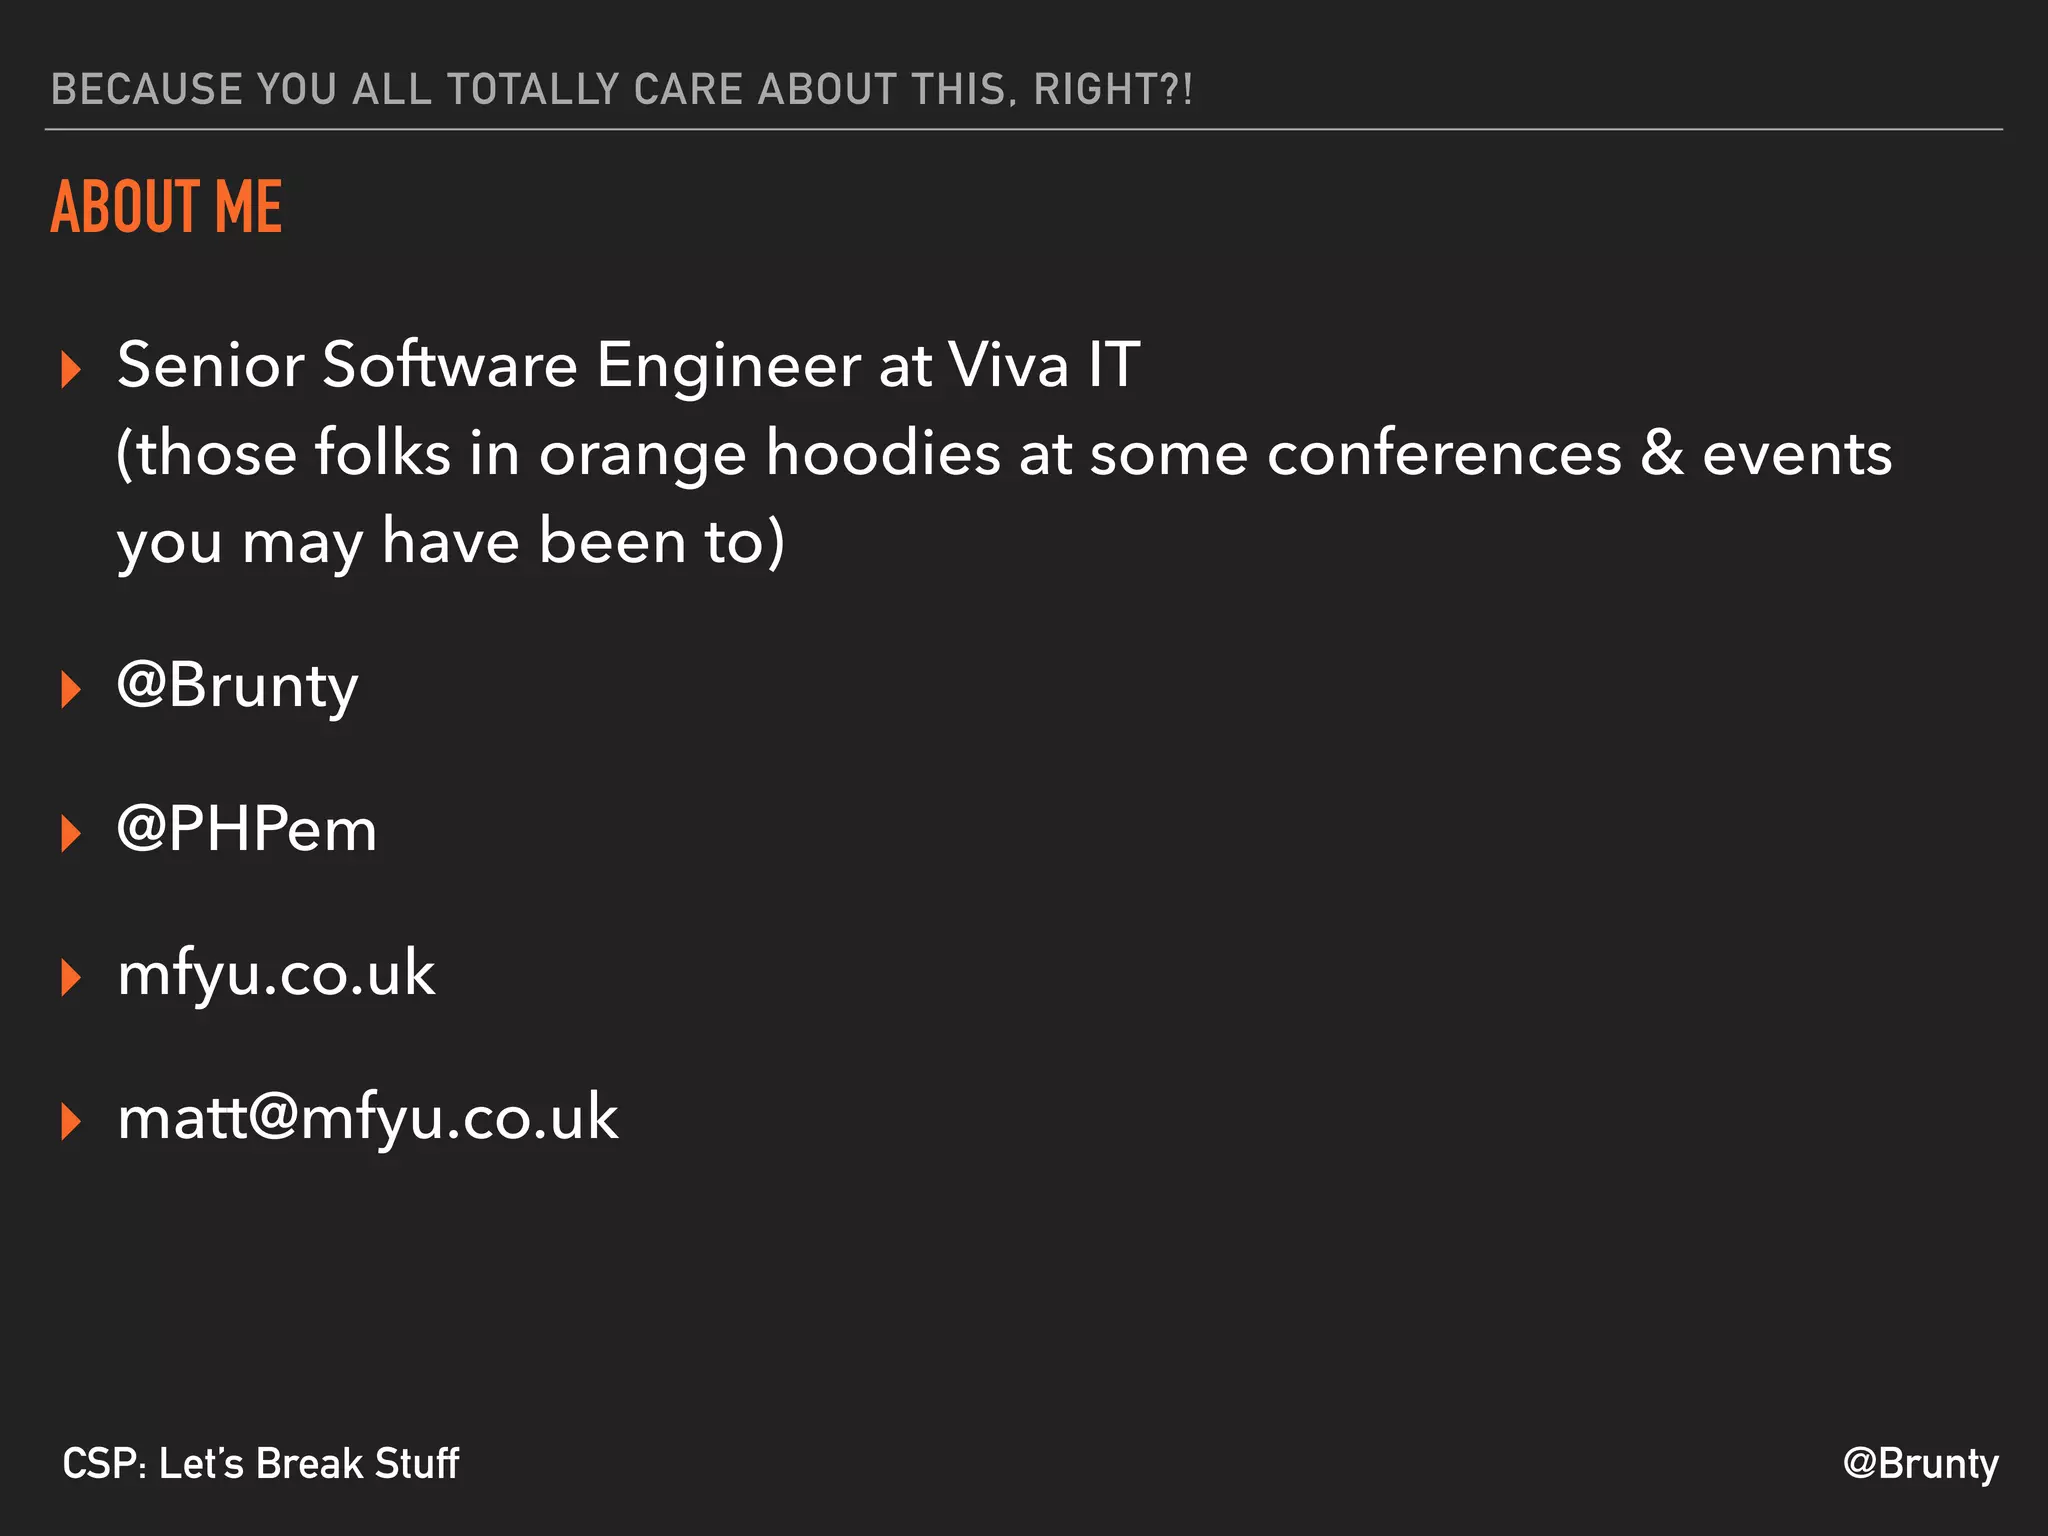Click the matt@mfyu.co.uk email address
The image size is (2048, 1536).
pyautogui.click(x=367, y=1118)
